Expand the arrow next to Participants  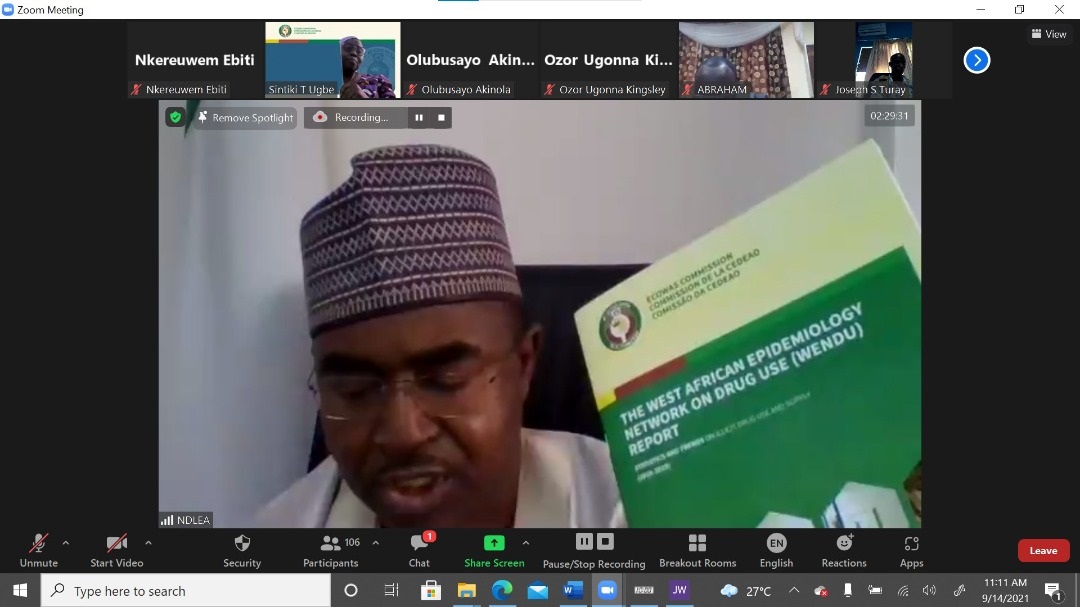375,543
